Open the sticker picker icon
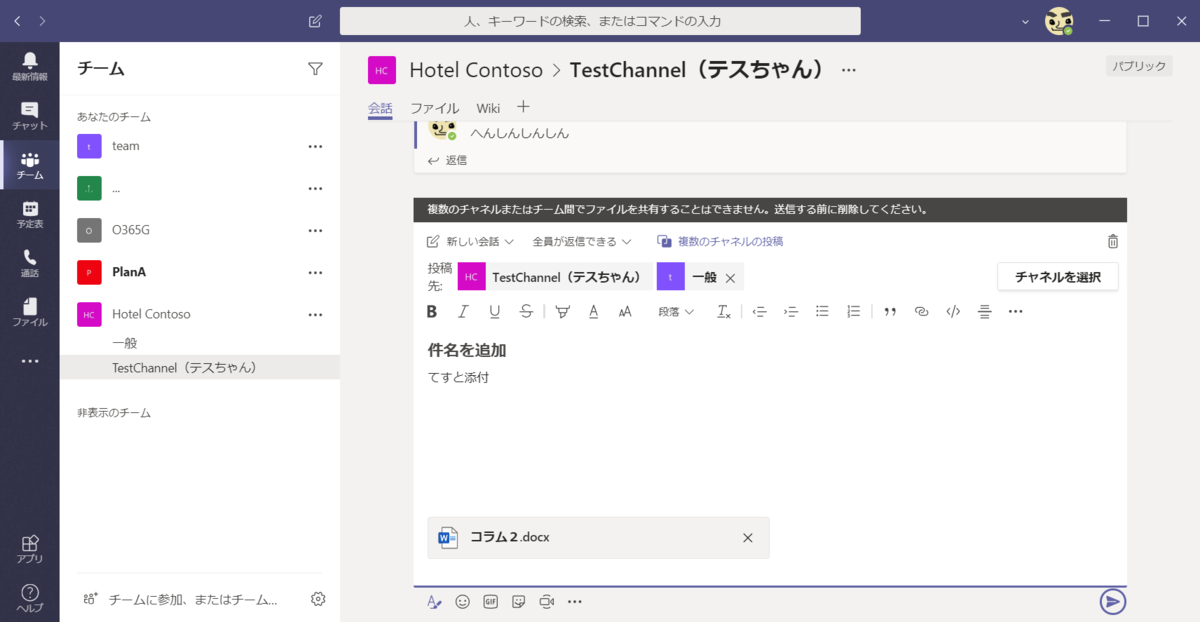Image resolution: width=1200 pixels, height=622 pixels. tap(518, 601)
